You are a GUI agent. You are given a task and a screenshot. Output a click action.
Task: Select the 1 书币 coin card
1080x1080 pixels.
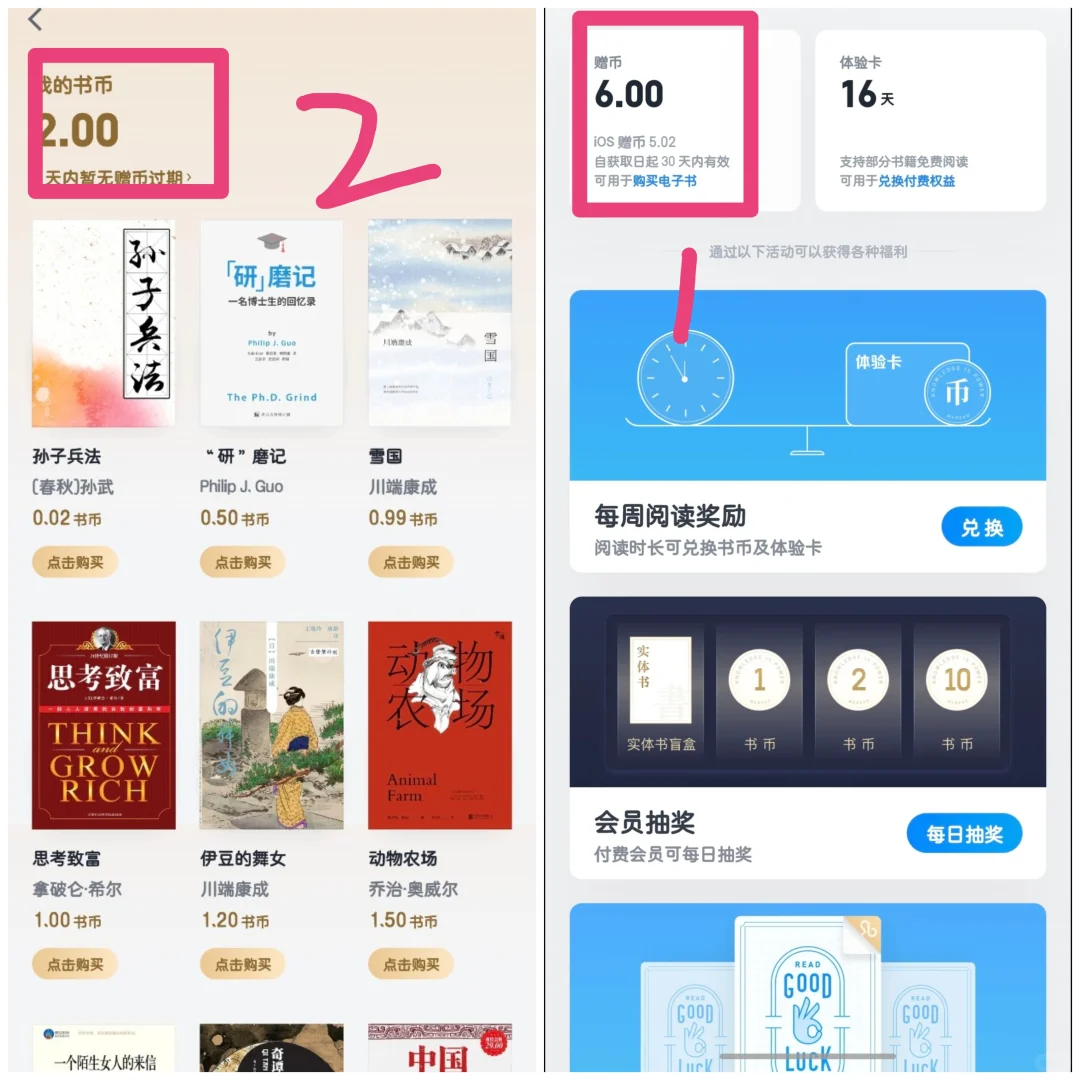tap(759, 691)
